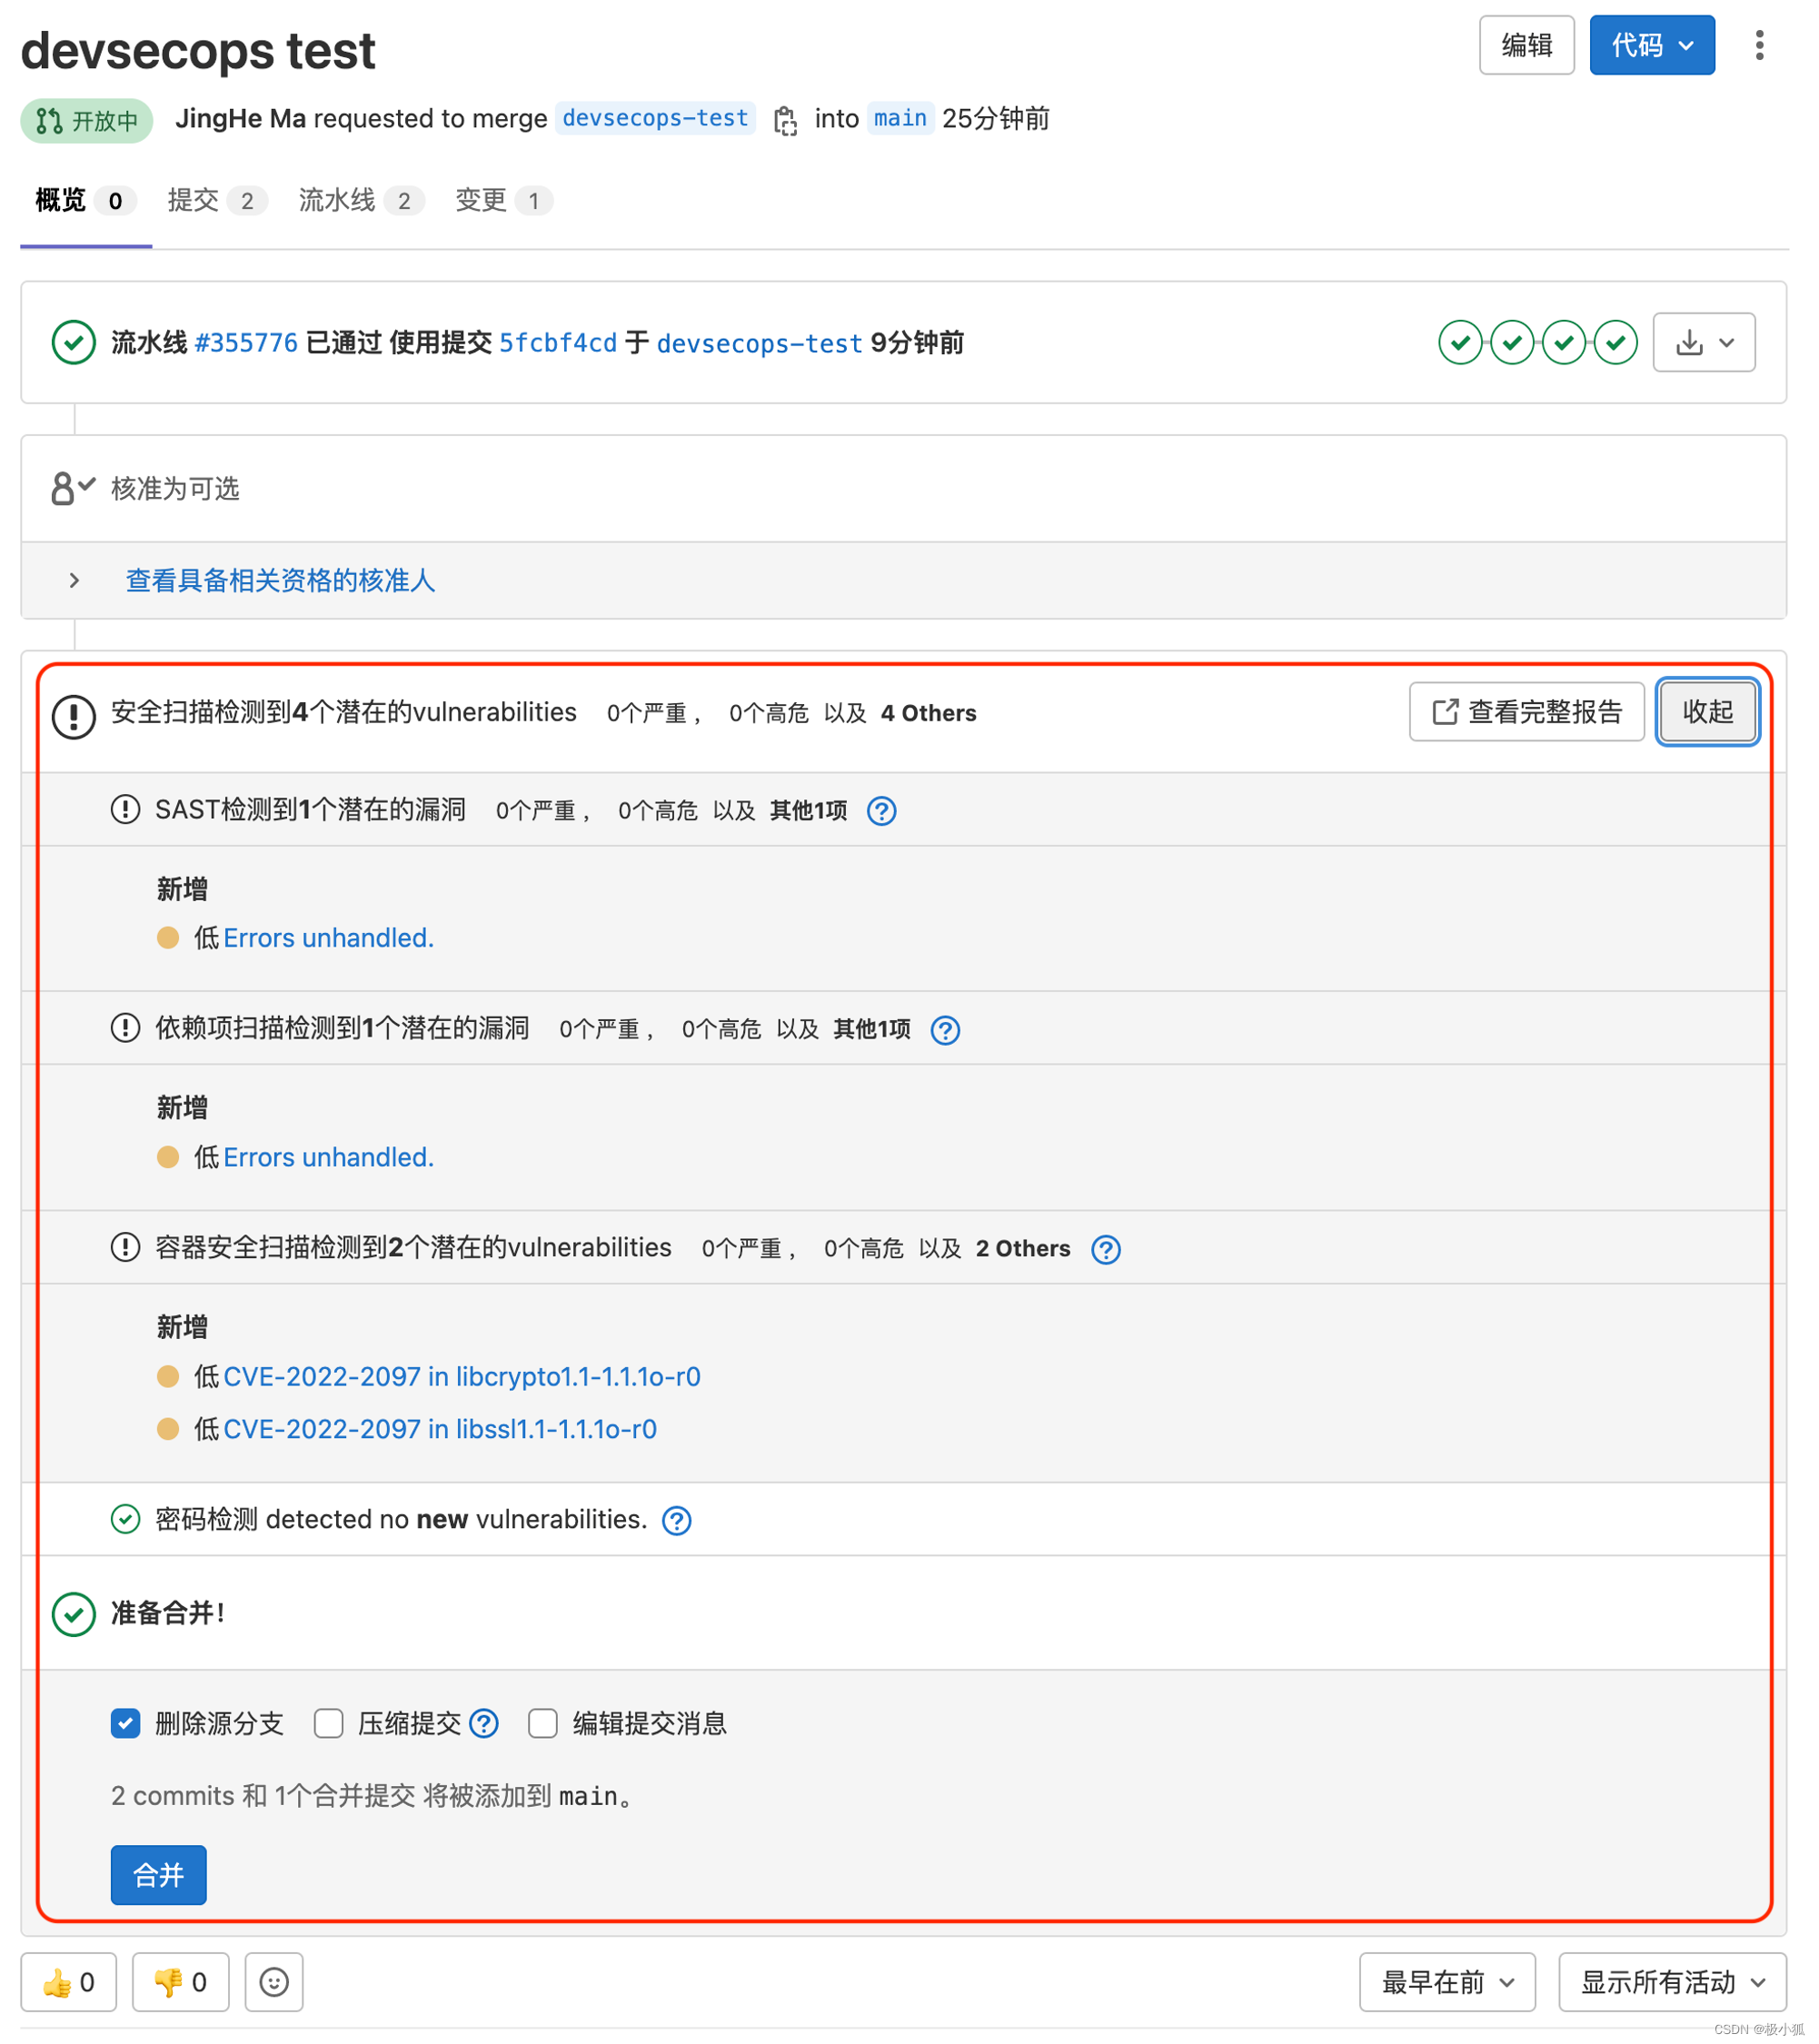Click low severity dot beside SAST finding

168,937
